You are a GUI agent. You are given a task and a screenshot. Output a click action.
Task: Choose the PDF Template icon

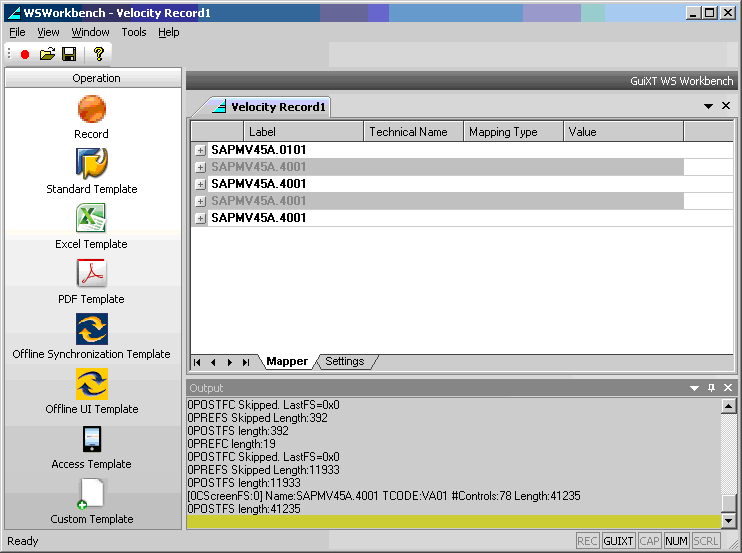pos(92,273)
